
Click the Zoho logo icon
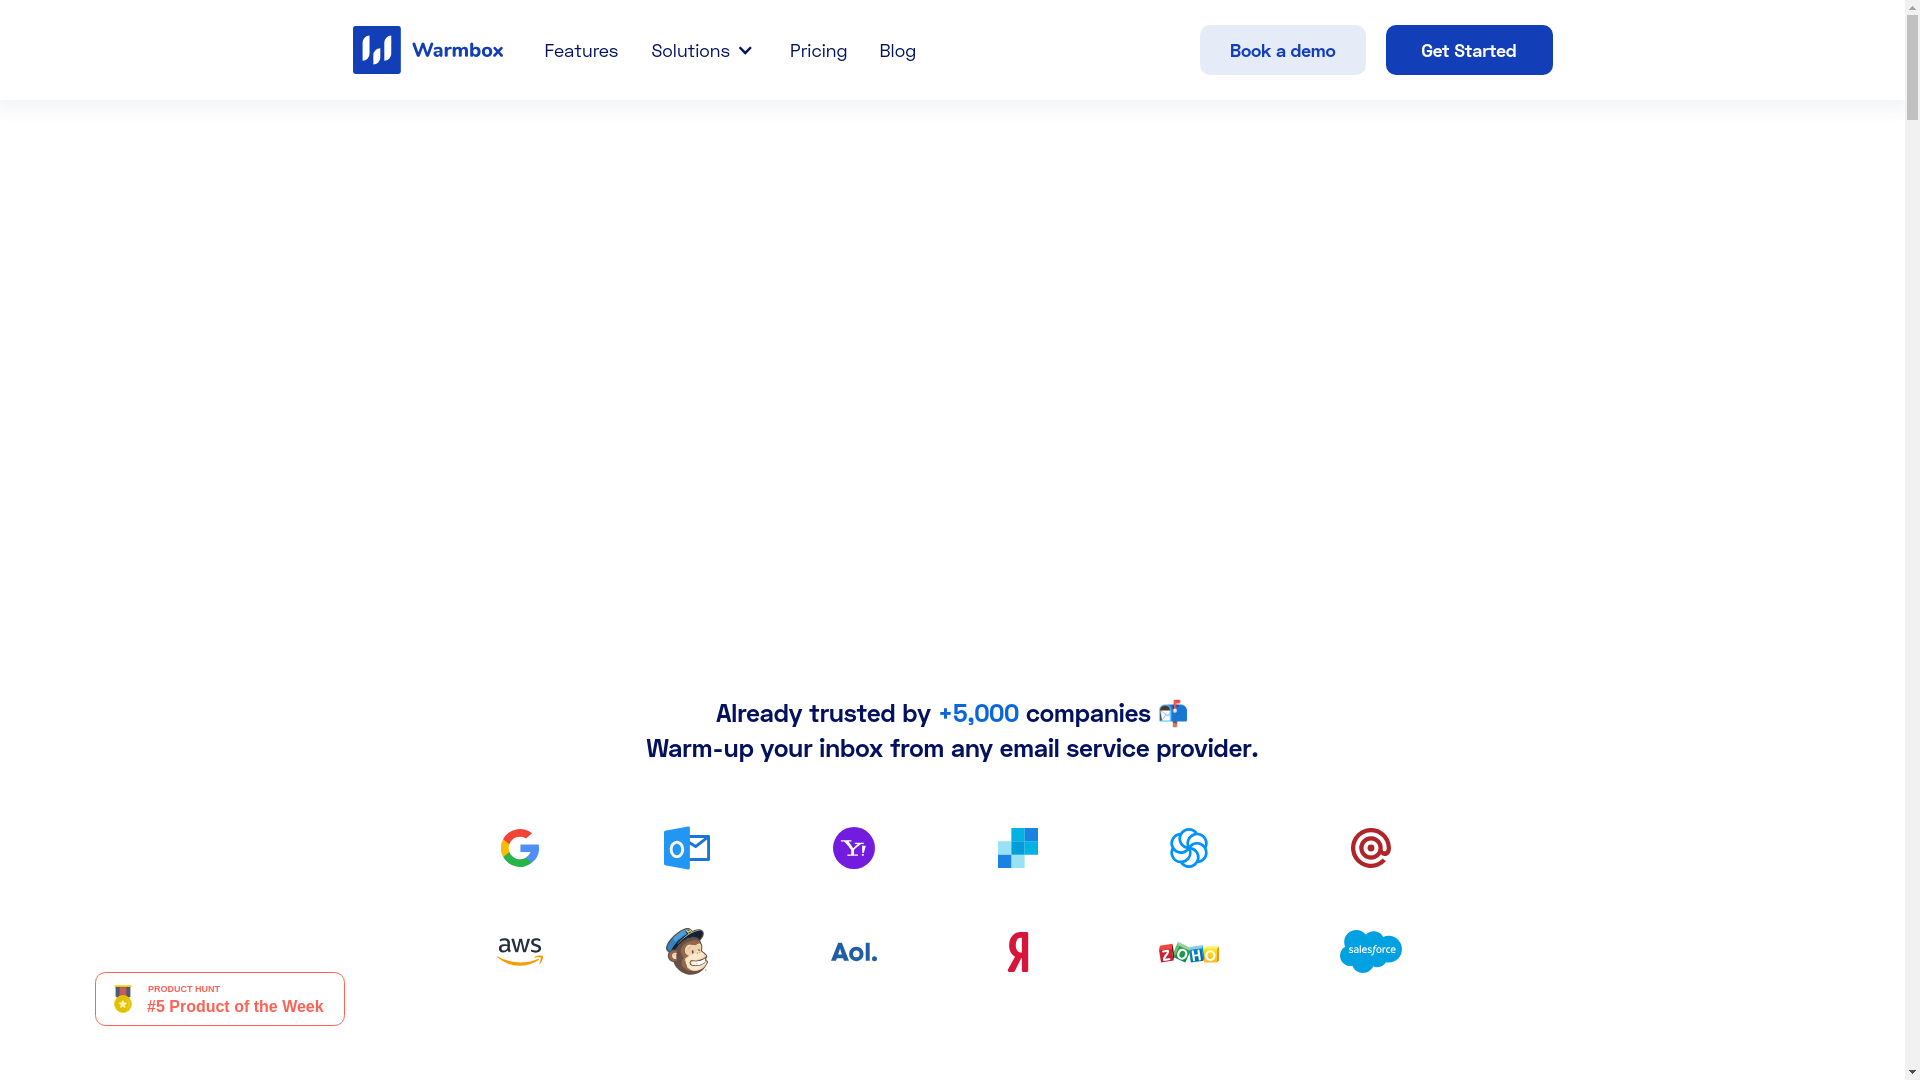tap(1189, 953)
